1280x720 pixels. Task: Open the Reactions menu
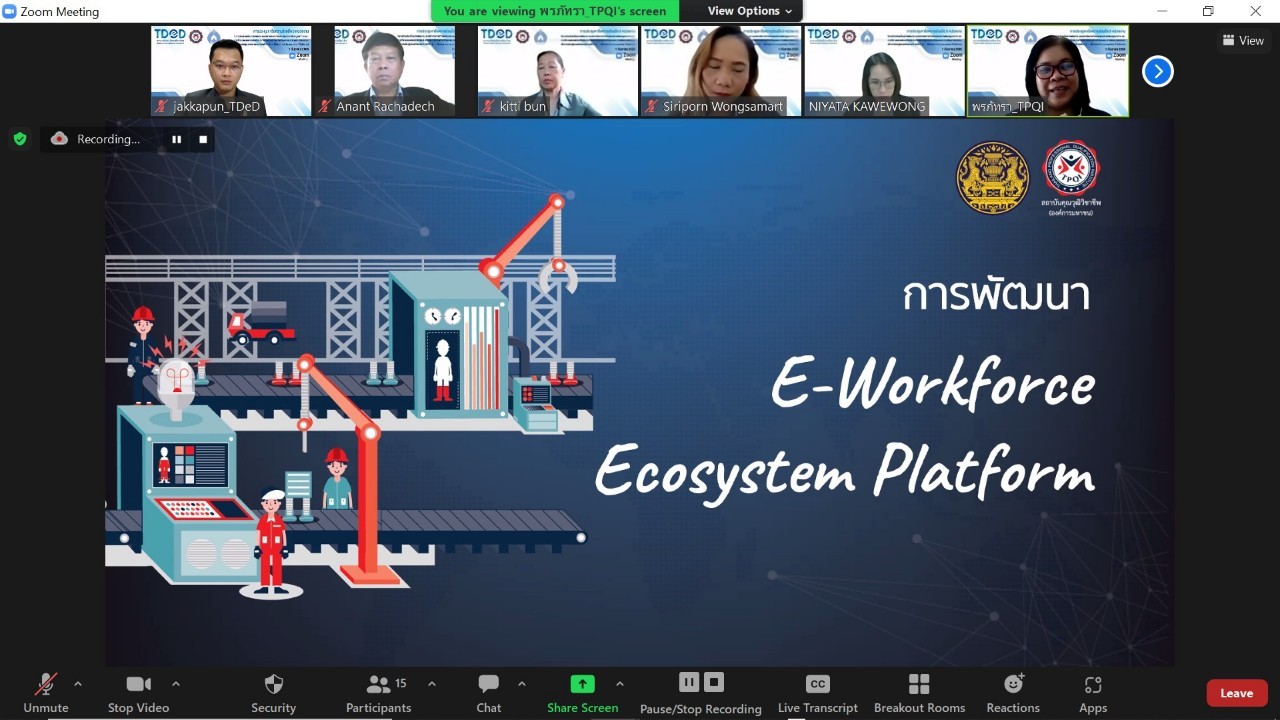1013,692
